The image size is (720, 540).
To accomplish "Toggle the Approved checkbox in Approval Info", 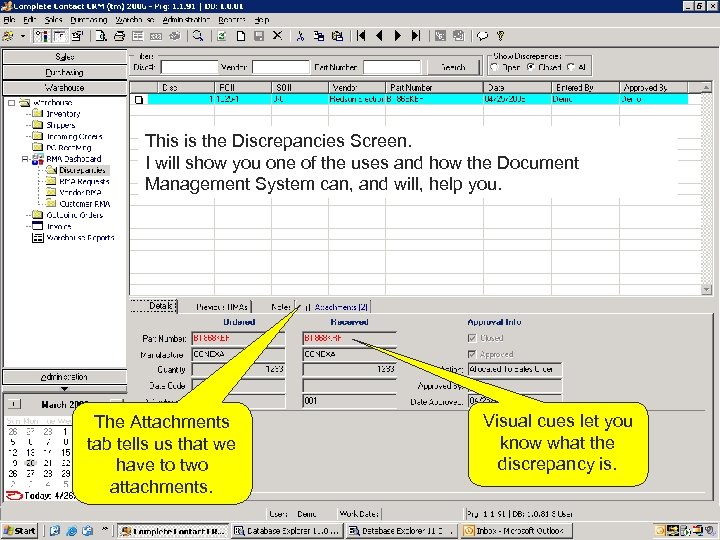I will pyautogui.click(x=472, y=354).
